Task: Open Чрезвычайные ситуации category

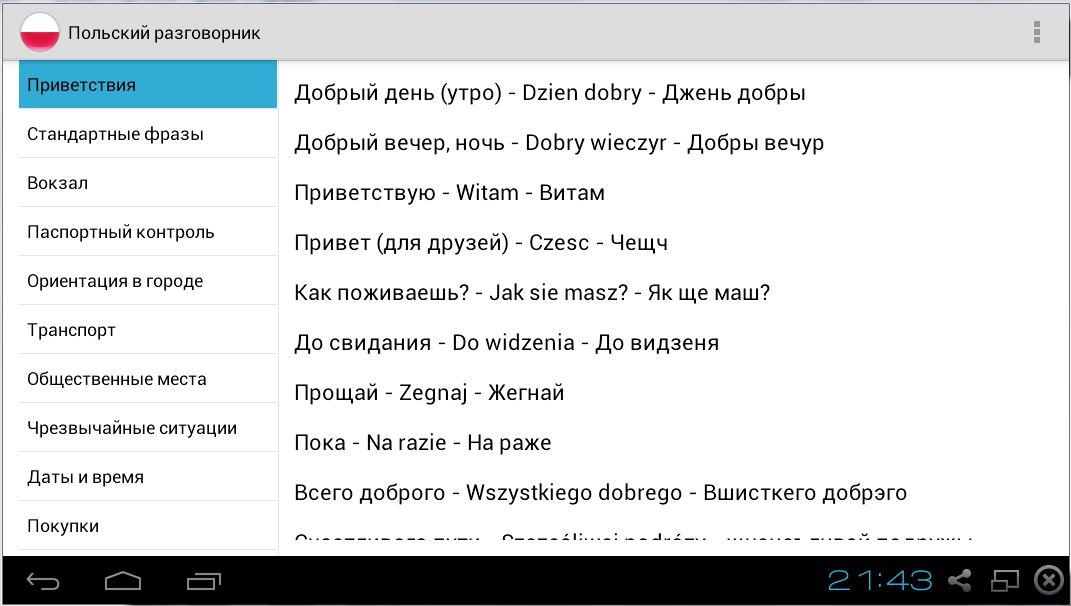Action: click(148, 428)
